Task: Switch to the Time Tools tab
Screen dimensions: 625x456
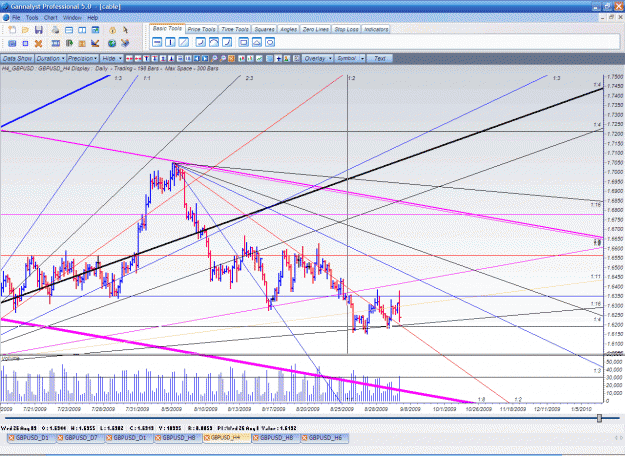Action: 235,29
